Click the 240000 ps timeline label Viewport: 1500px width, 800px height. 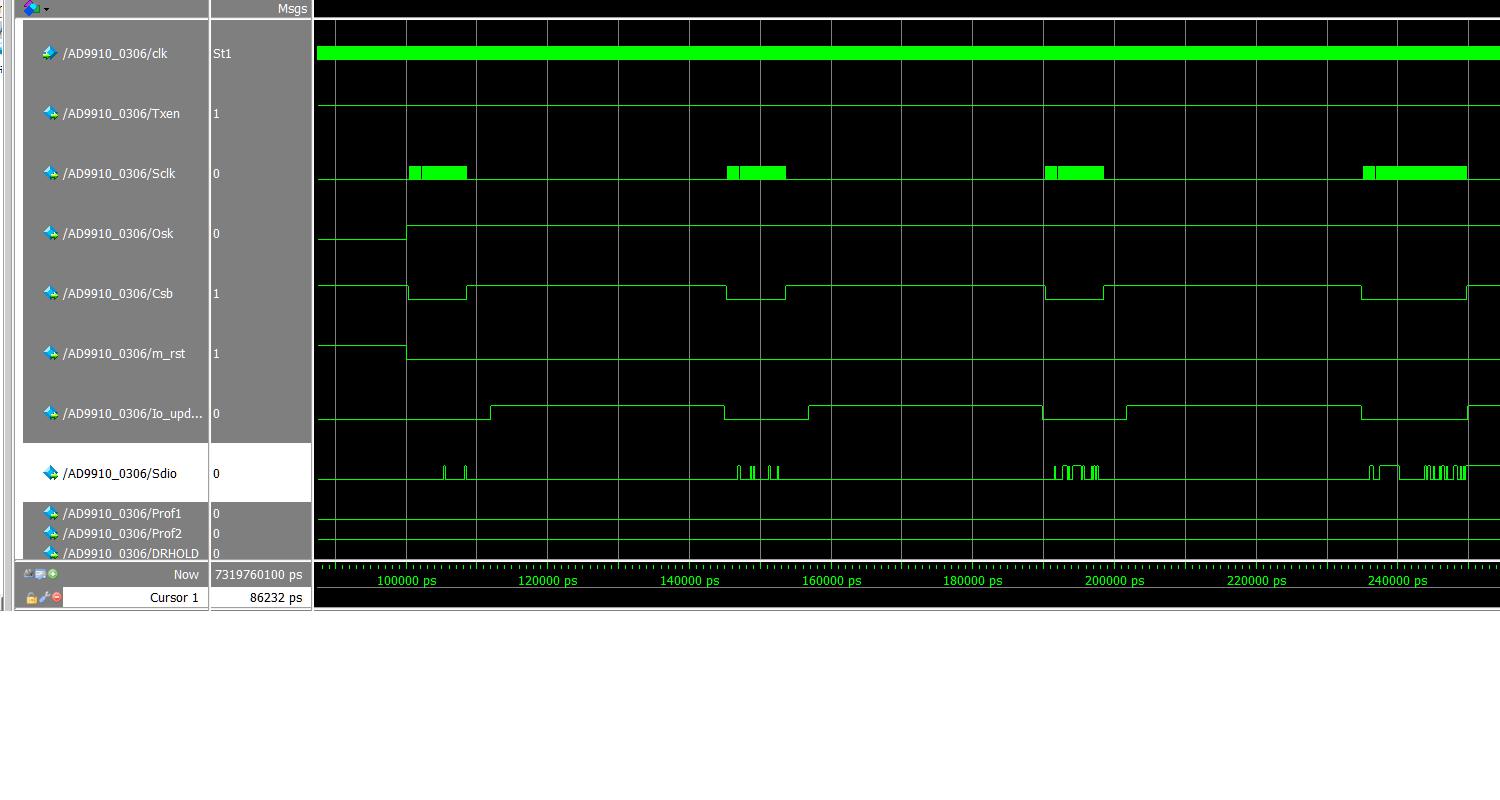point(1397,580)
